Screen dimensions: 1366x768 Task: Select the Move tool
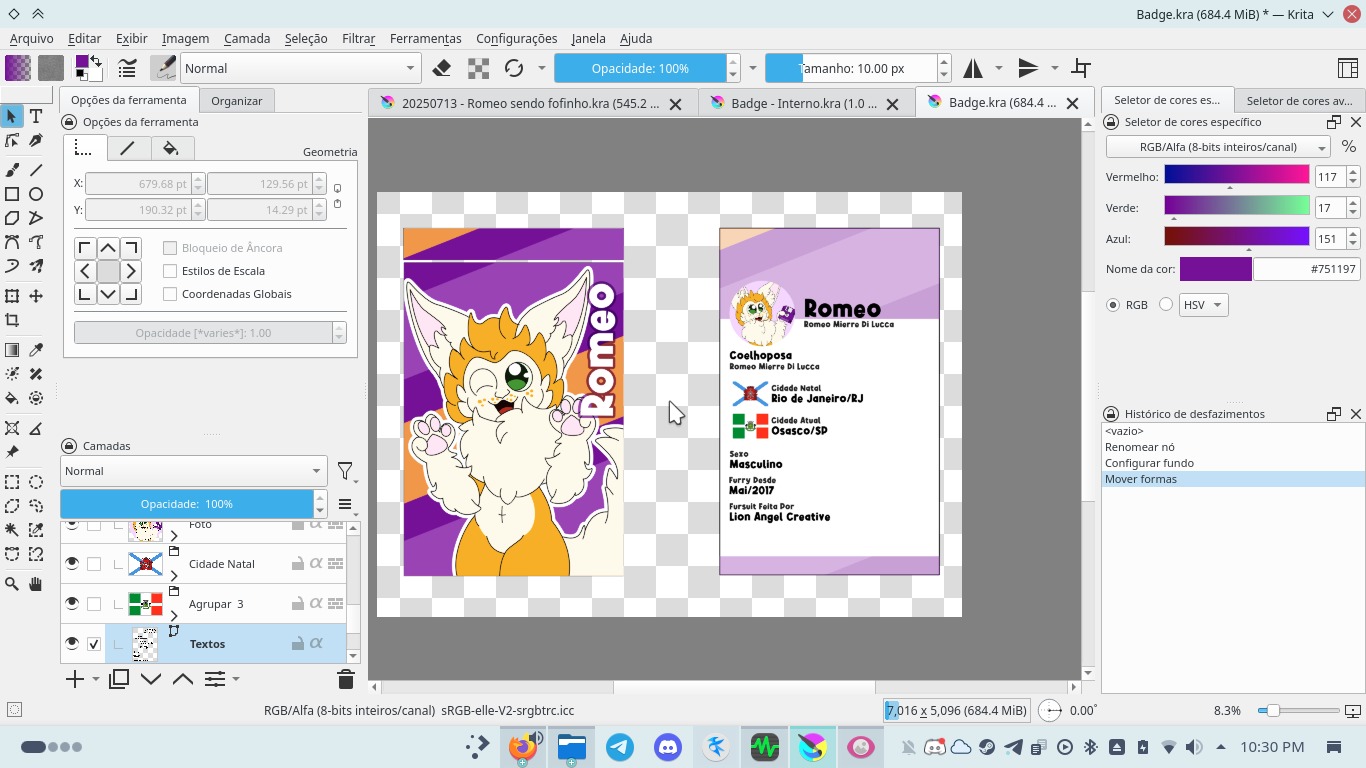[36, 296]
